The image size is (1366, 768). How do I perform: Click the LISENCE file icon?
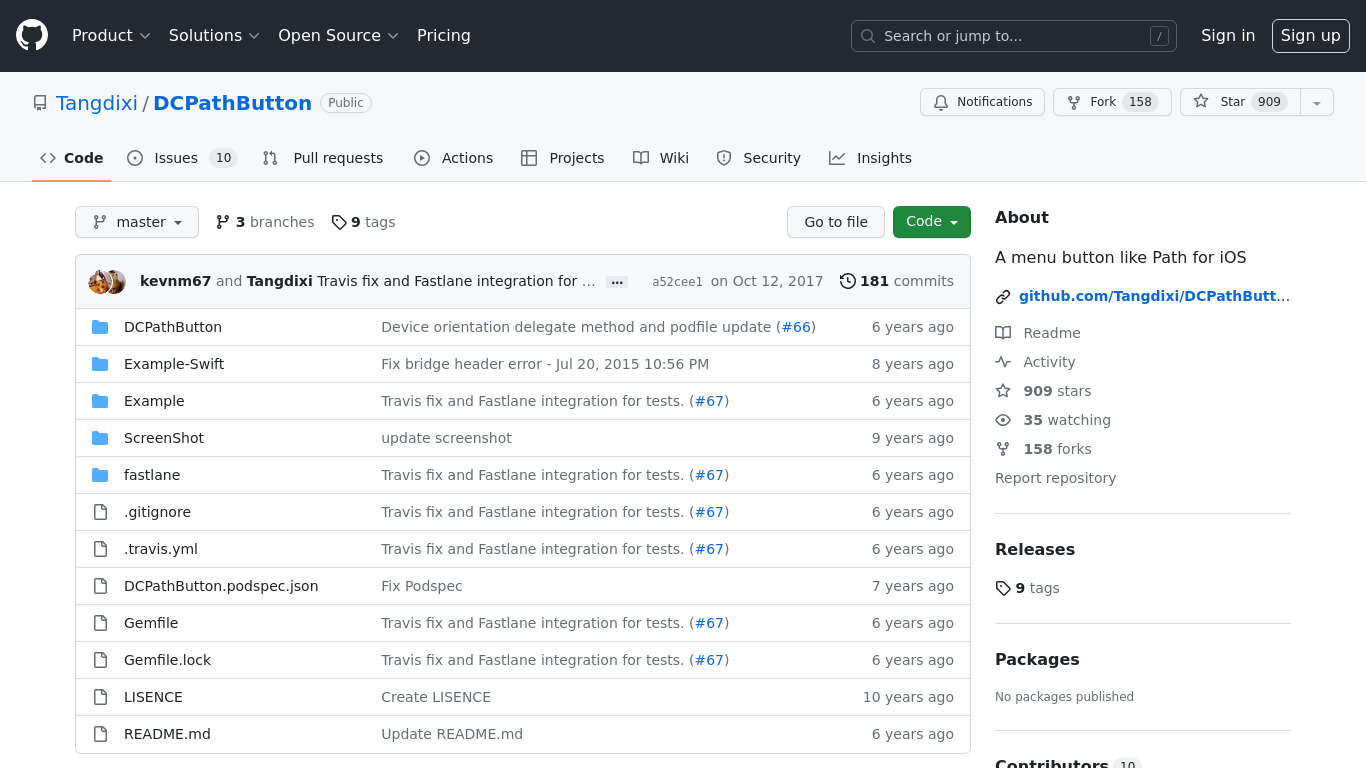(x=100, y=697)
